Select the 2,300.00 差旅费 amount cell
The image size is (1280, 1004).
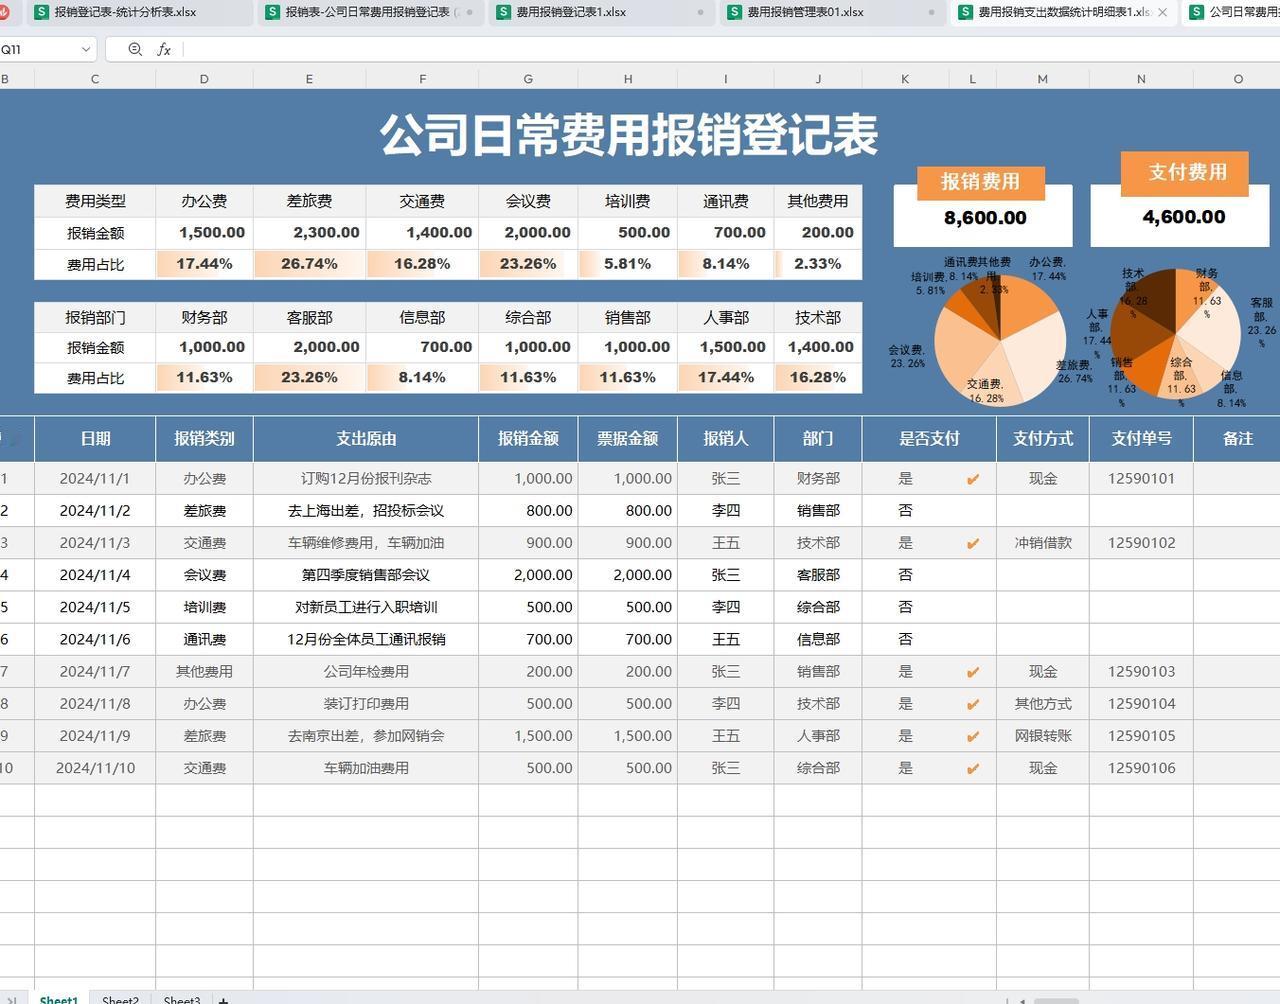coord(309,232)
